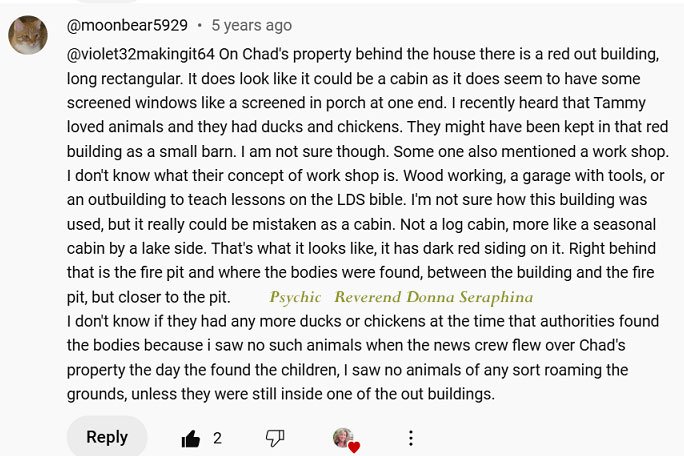
Task: Click the paragraph starting "I don't know if they had"
Action: 363,357
